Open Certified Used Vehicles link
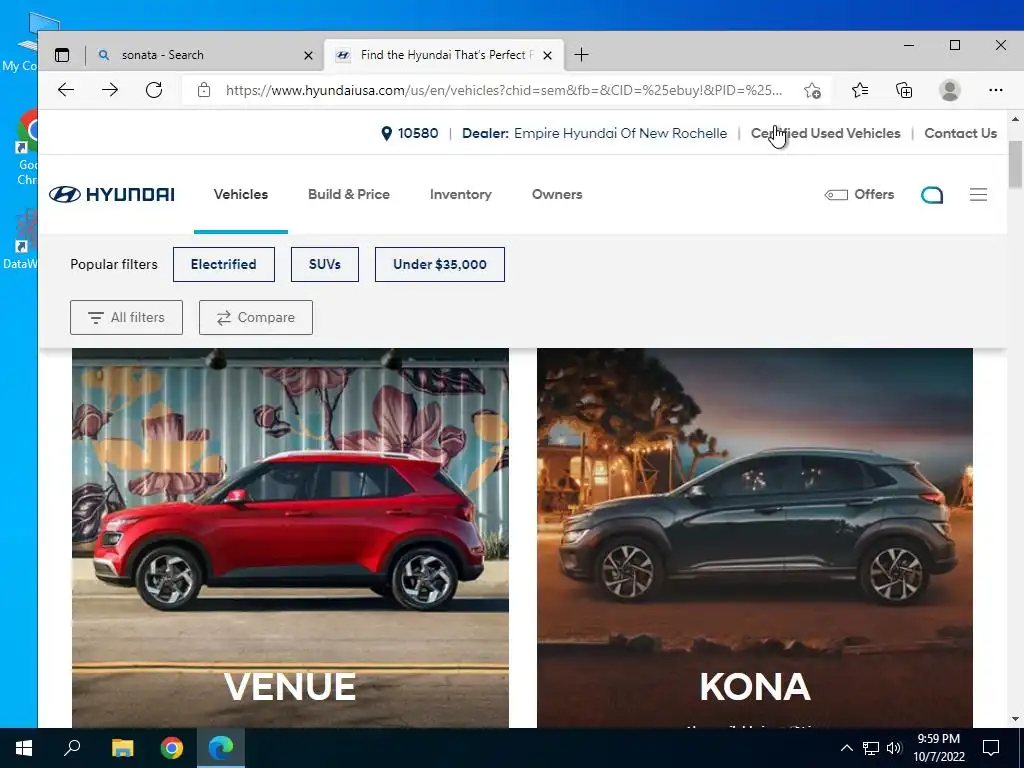This screenshot has width=1024, height=768. (x=825, y=133)
